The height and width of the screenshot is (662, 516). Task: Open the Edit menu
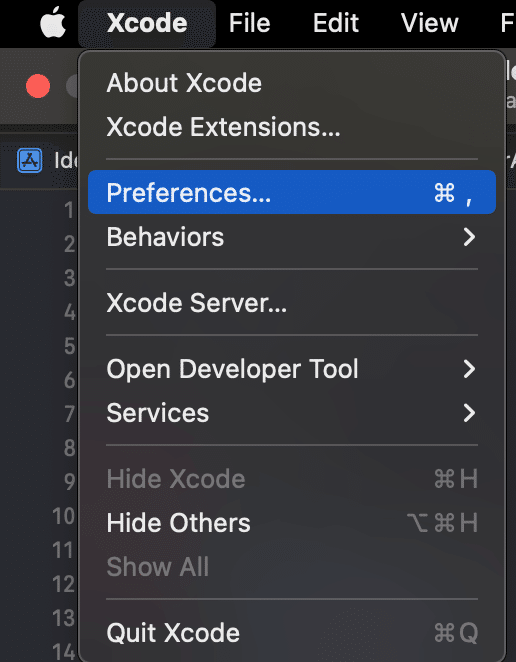(x=336, y=23)
